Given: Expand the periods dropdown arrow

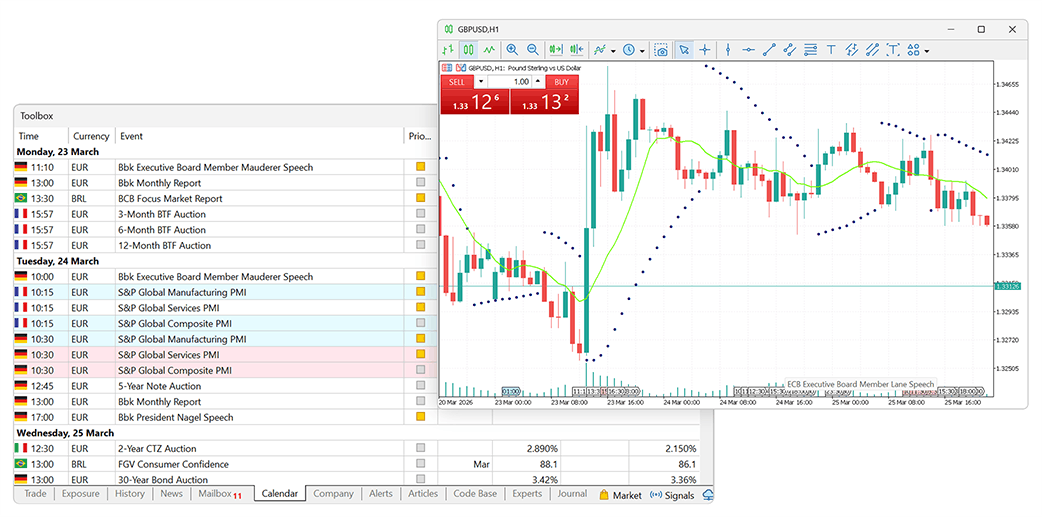Looking at the screenshot, I should coord(643,51).
